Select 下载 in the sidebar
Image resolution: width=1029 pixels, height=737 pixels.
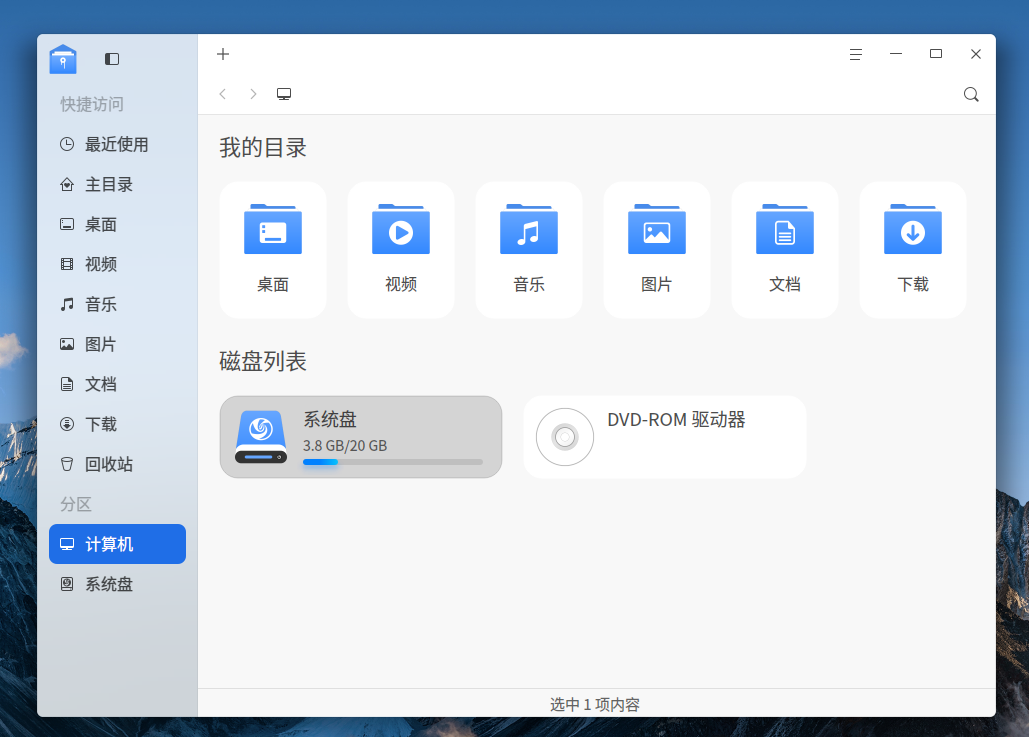117,424
